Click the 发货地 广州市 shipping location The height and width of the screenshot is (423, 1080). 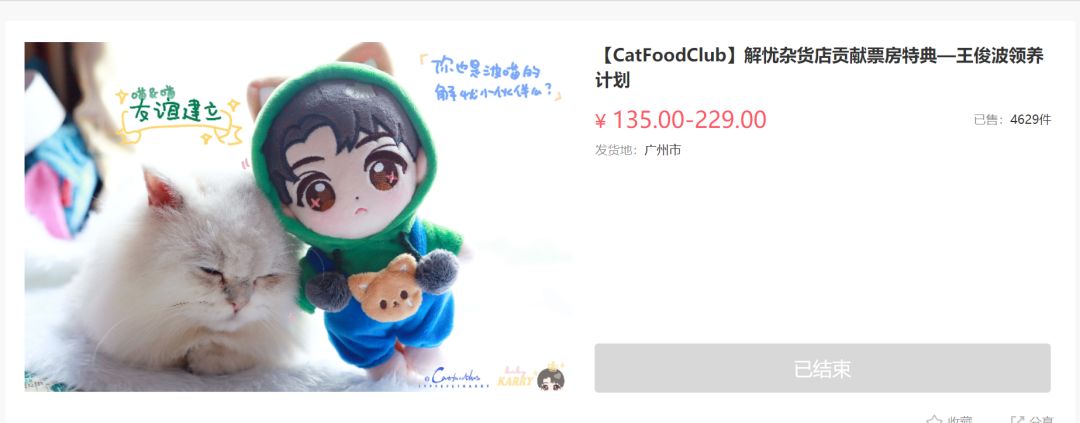[638, 150]
